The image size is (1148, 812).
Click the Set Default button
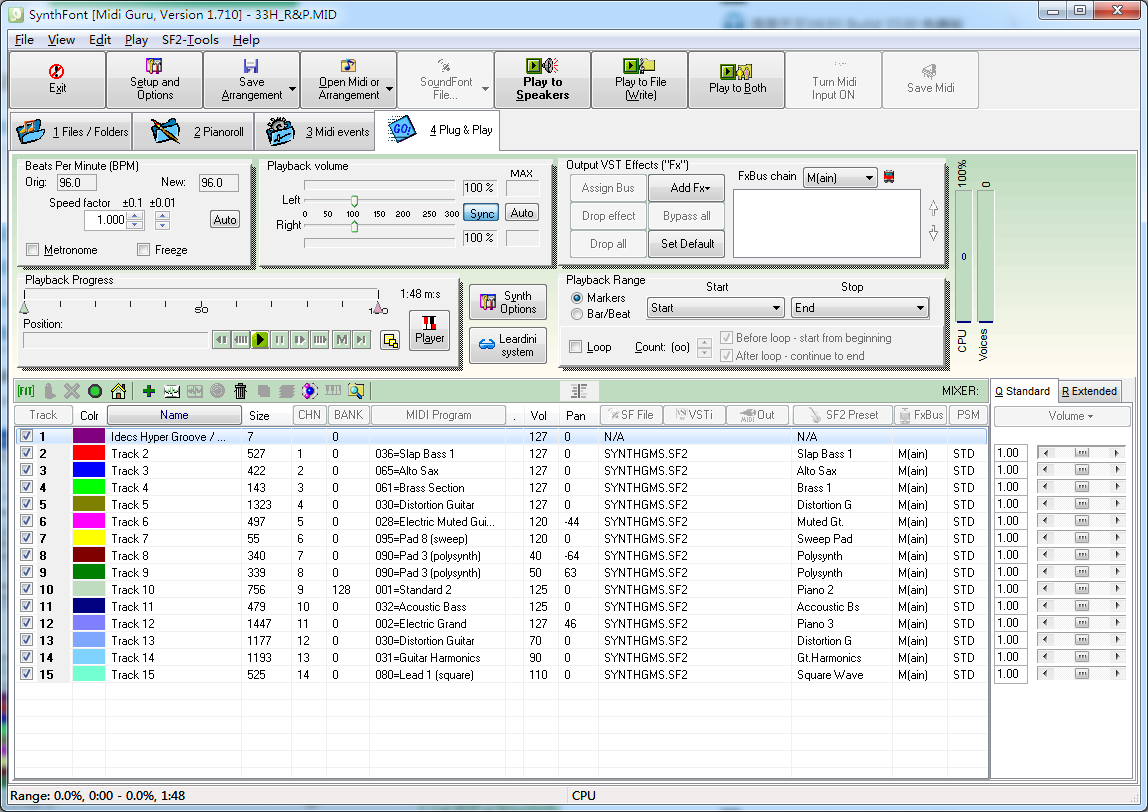point(687,244)
